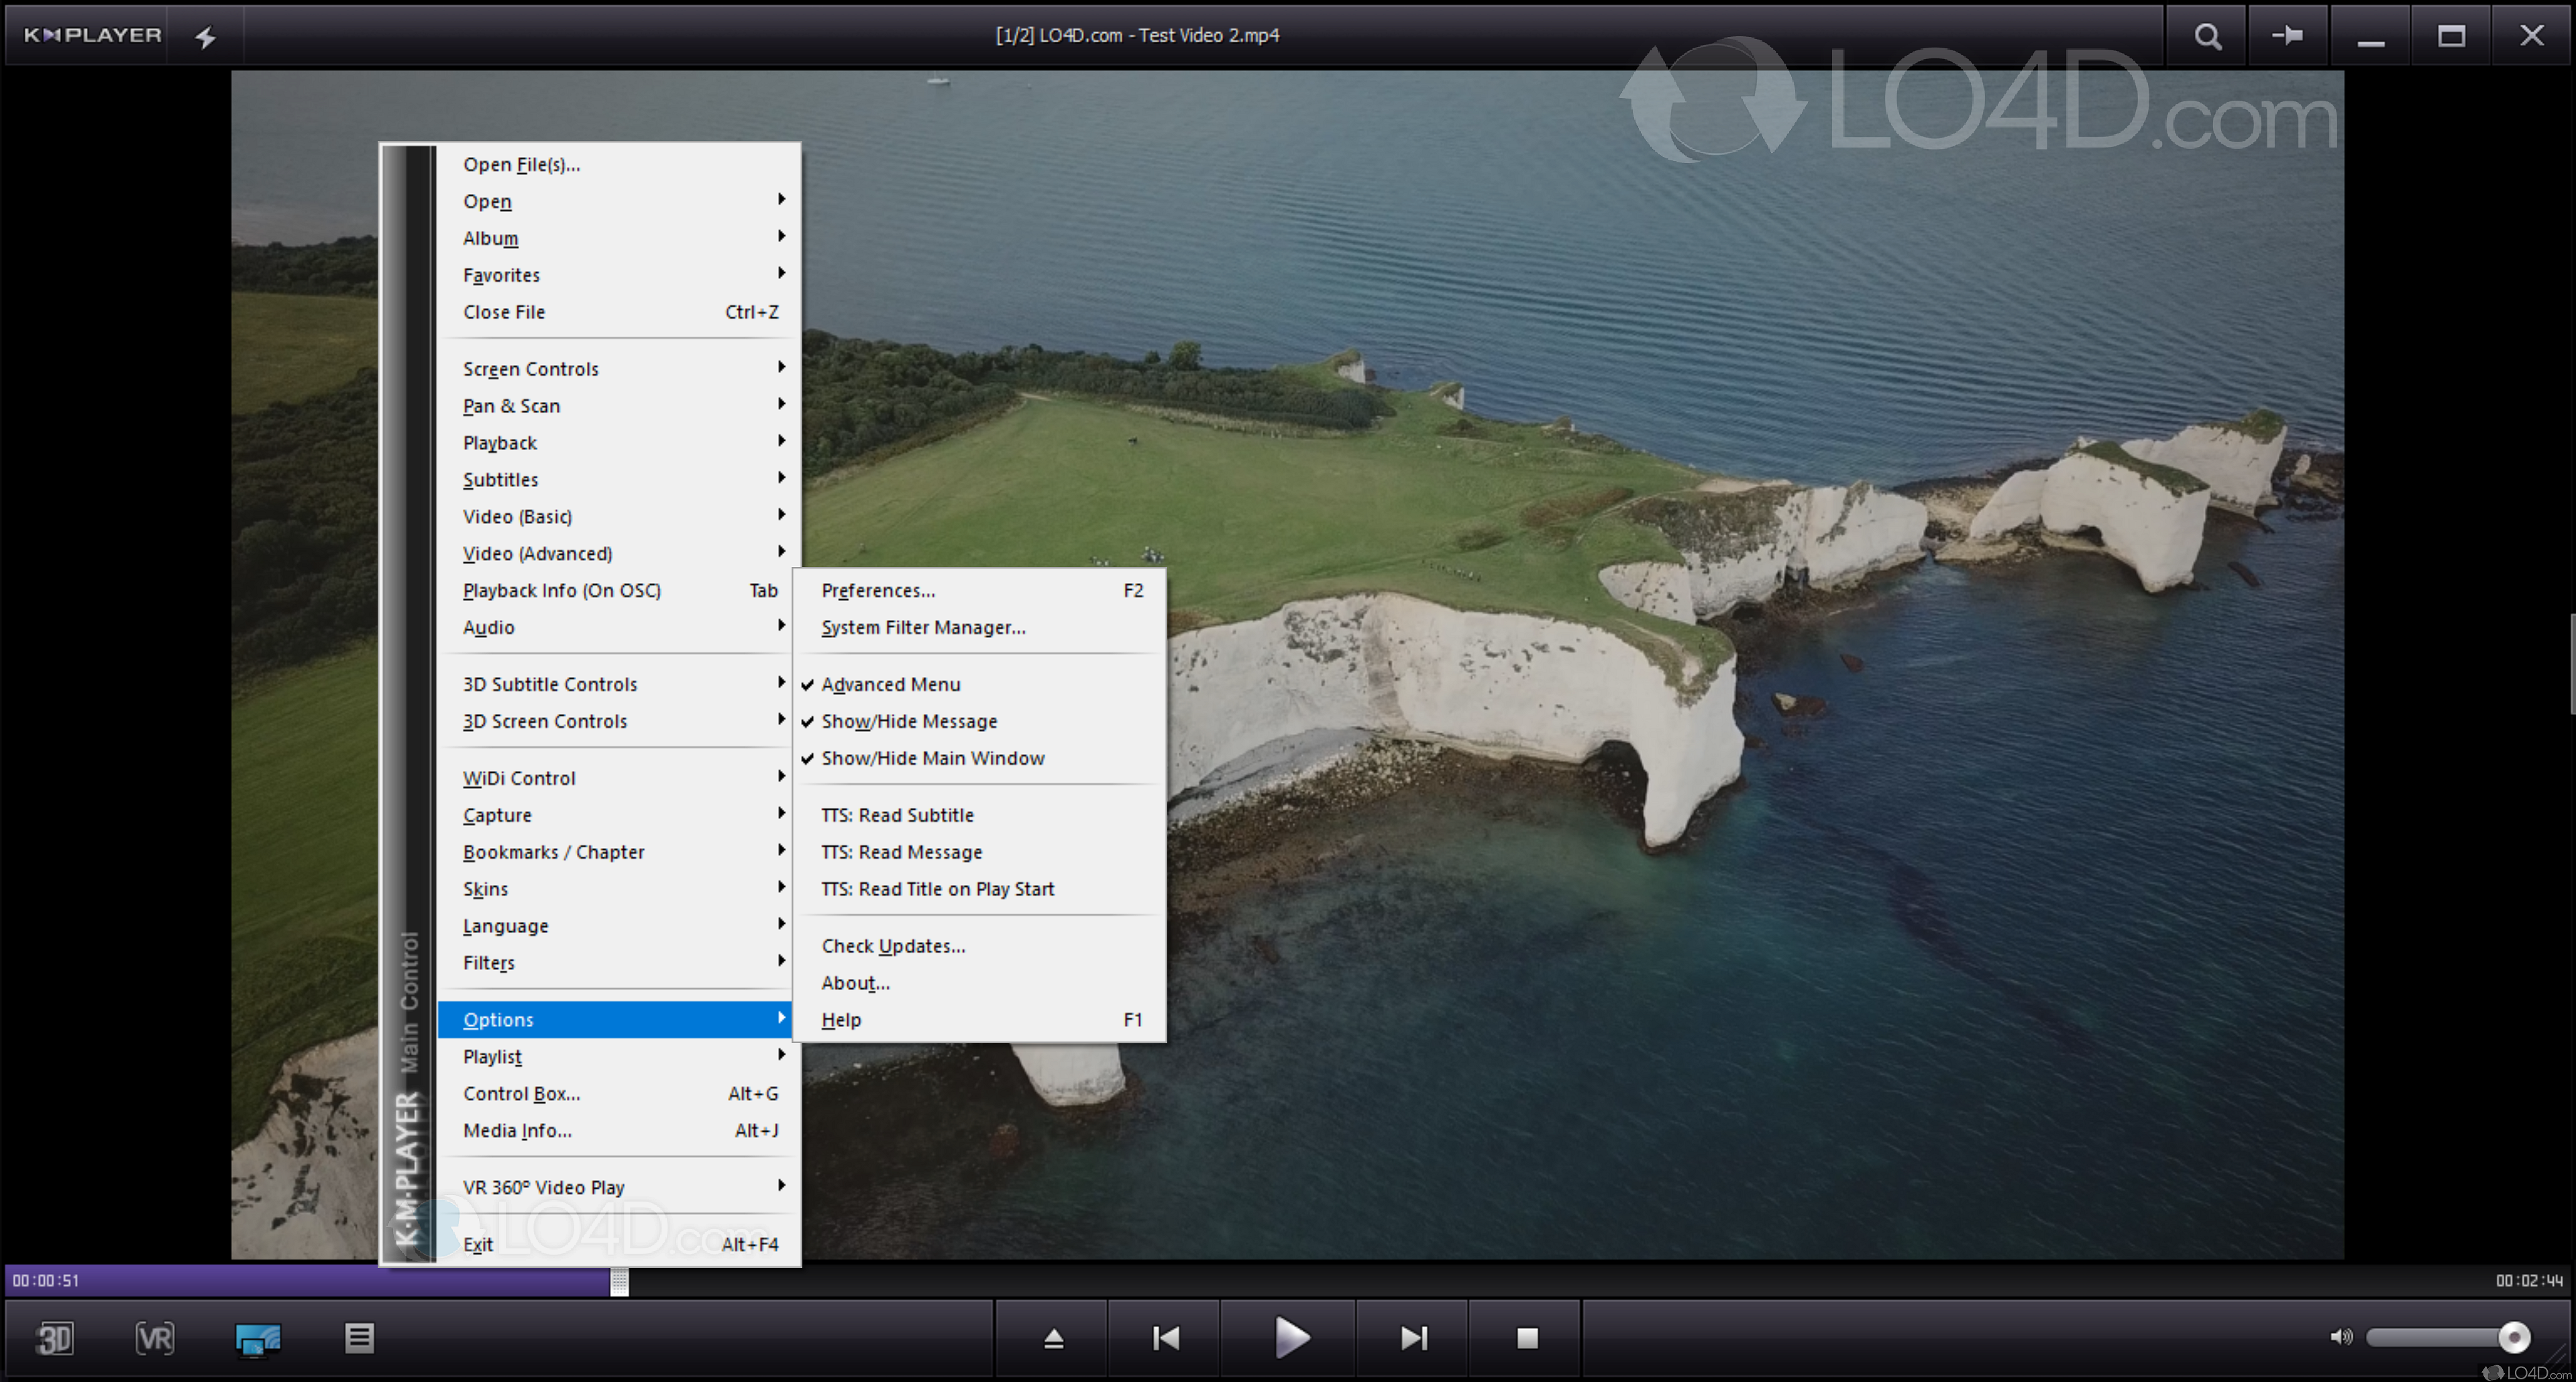Screen dimensions: 2576x1382
Task: Toggle Show/Hide Main Window option
Action: click(x=932, y=758)
